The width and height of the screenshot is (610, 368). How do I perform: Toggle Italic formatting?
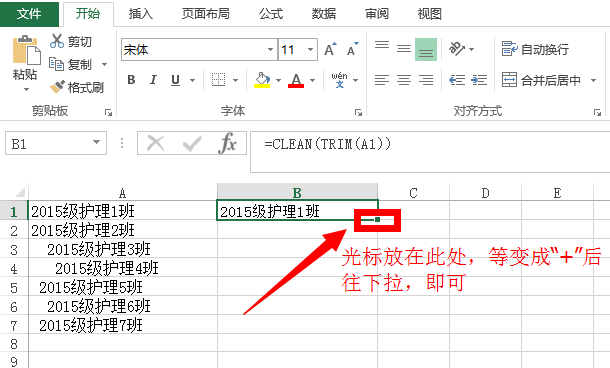pos(153,80)
